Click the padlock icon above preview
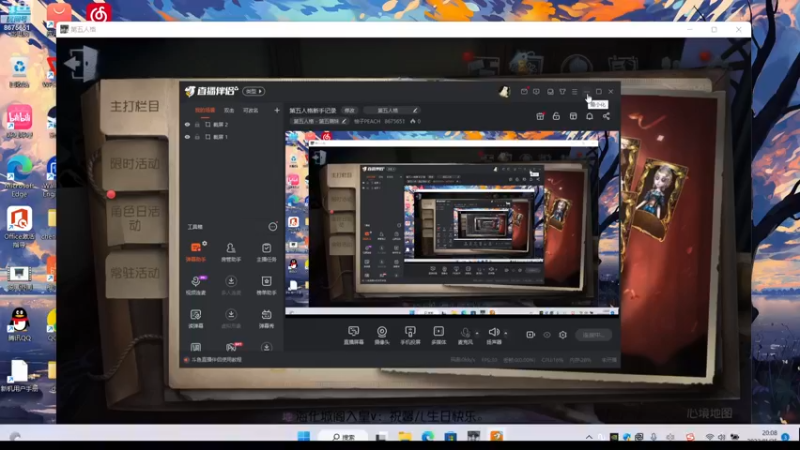This screenshot has height=450, width=800. tap(556, 116)
